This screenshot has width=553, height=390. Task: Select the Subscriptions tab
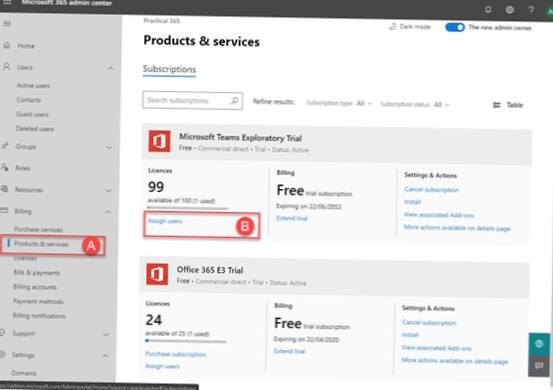(169, 69)
